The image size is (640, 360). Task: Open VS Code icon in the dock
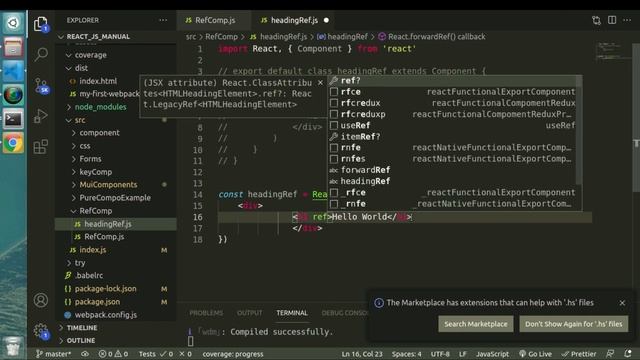click(13, 71)
